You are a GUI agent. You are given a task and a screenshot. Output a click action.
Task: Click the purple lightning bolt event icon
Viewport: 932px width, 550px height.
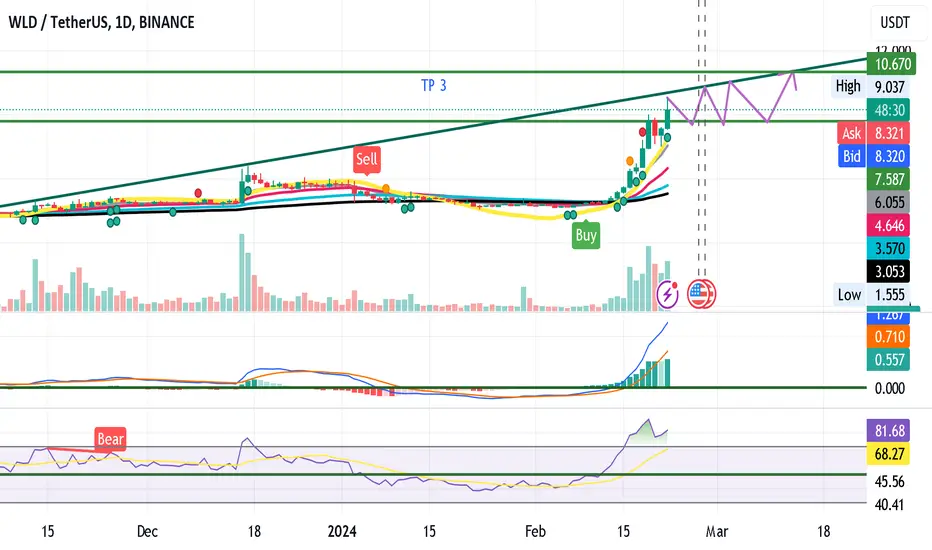(x=667, y=294)
